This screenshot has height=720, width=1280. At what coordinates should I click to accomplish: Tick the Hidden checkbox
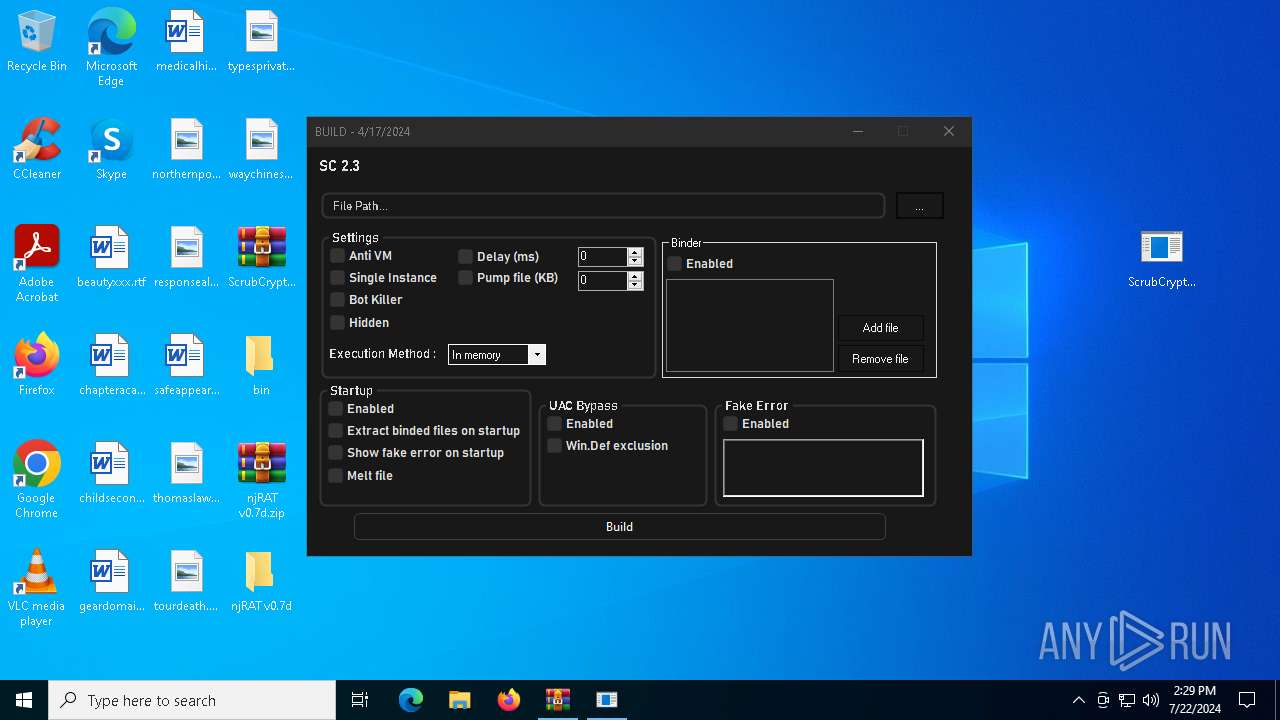pos(337,323)
